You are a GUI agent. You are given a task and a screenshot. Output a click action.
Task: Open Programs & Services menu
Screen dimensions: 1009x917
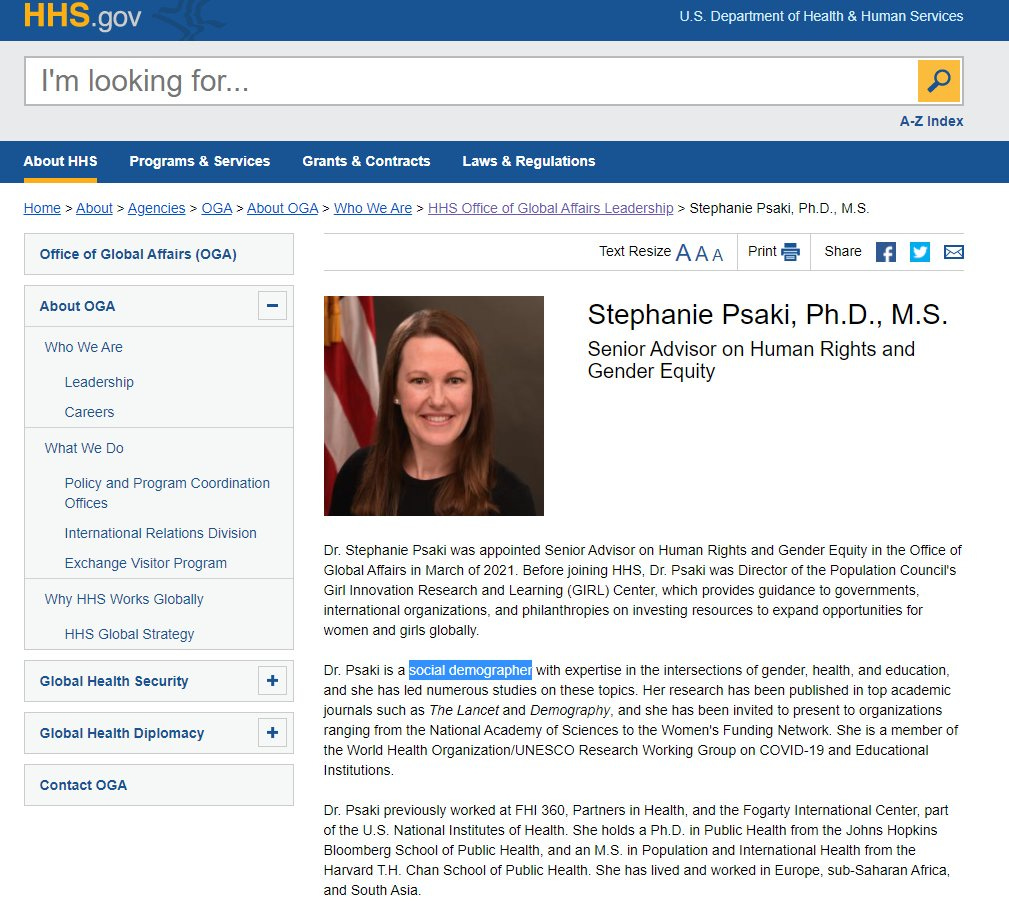199,162
